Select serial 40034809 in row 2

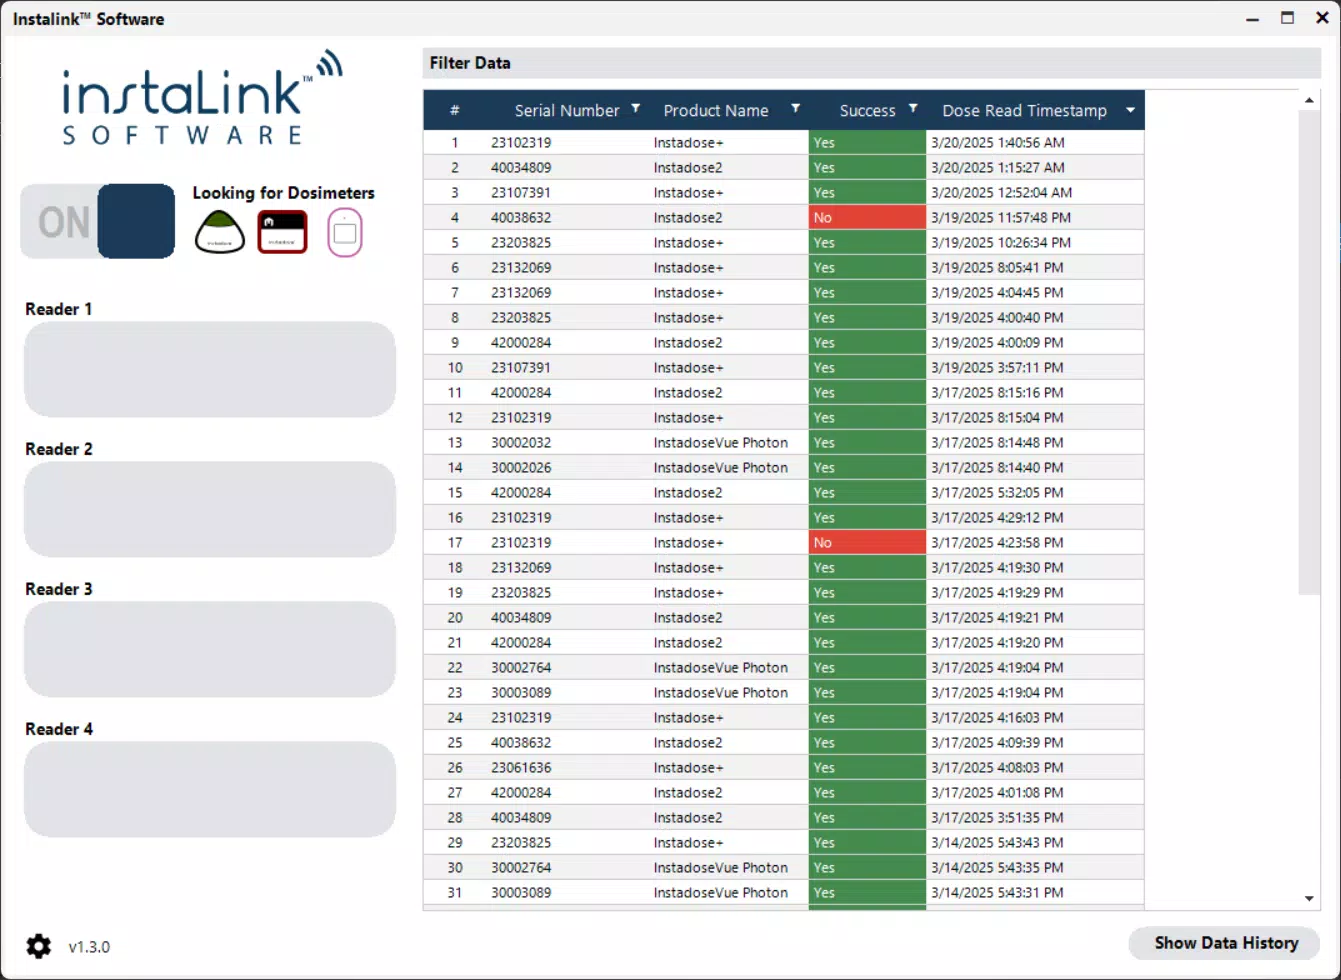pos(521,167)
